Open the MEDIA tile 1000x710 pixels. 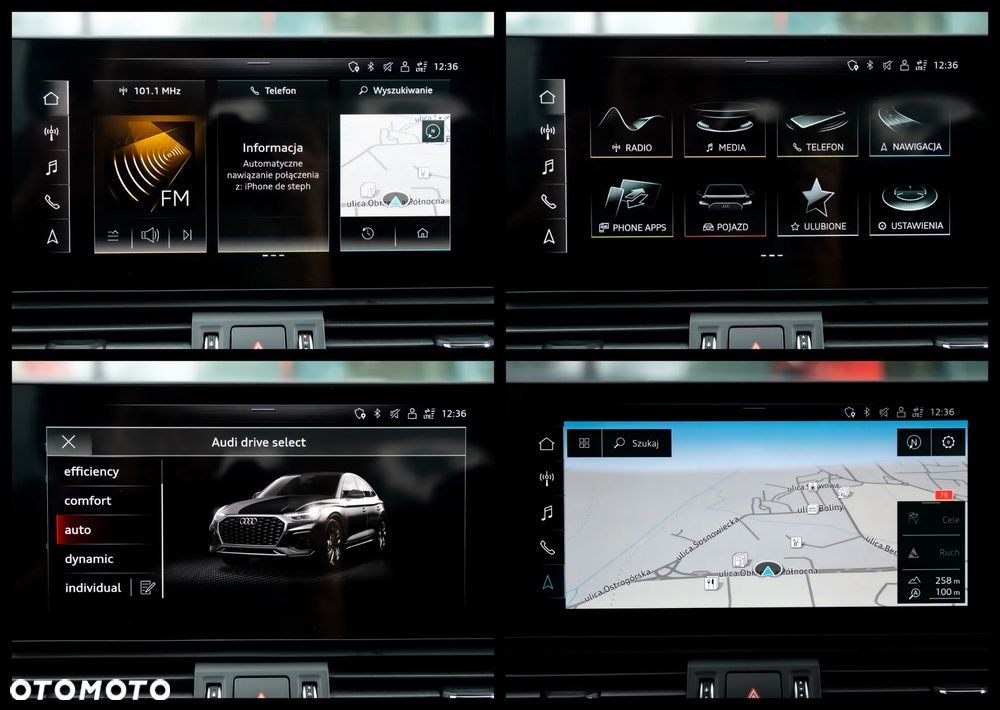click(724, 129)
